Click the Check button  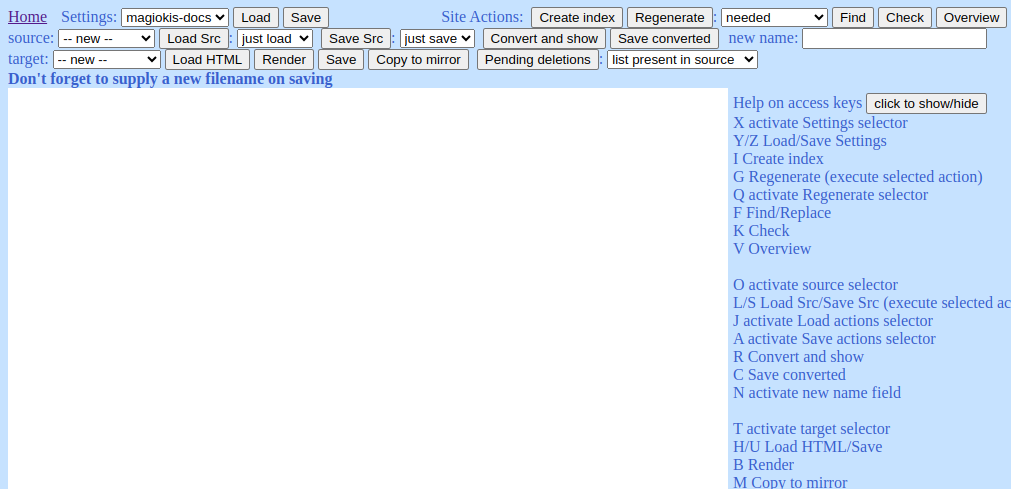[905, 17]
